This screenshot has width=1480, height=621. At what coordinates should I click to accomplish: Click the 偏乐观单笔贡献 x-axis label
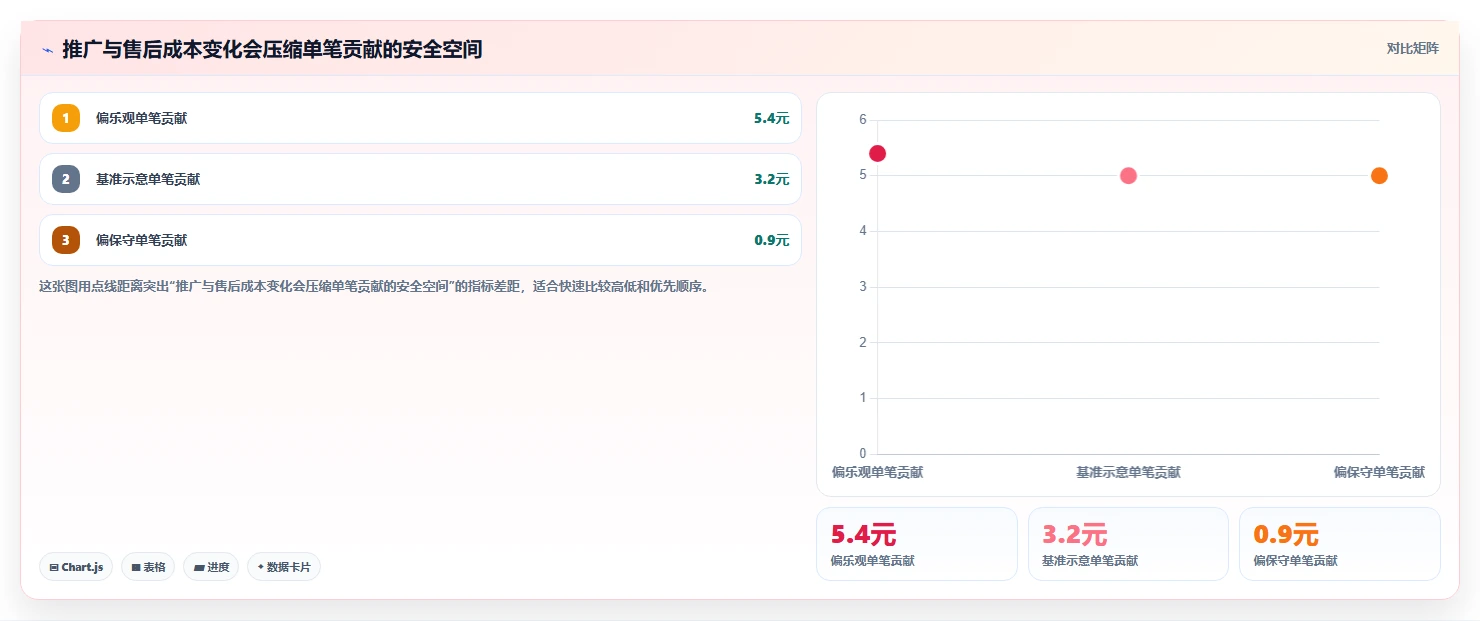pos(877,472)
